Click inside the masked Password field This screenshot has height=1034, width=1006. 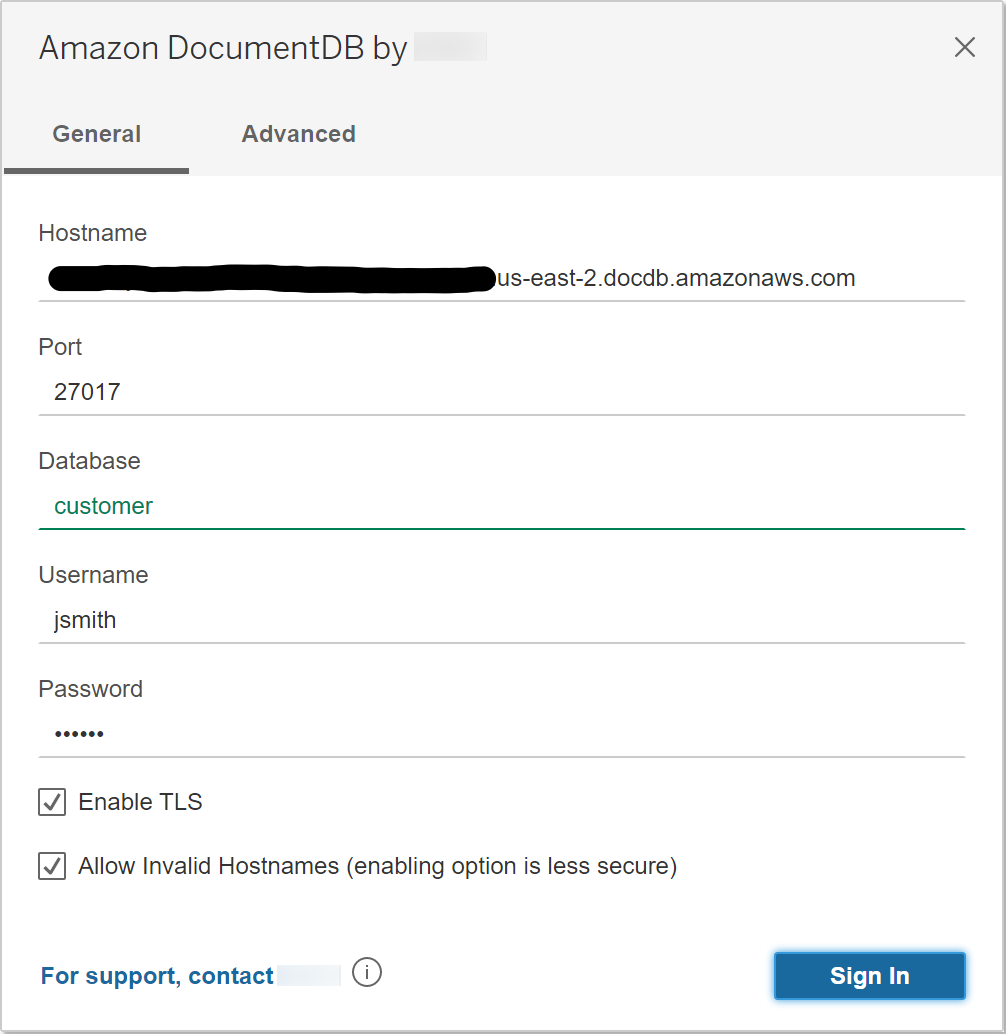click(500, 734)
